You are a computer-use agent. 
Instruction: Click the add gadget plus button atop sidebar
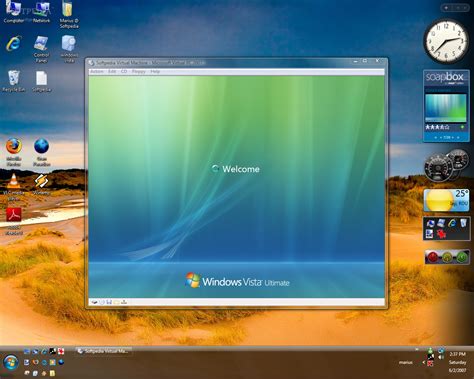(446, 8)
